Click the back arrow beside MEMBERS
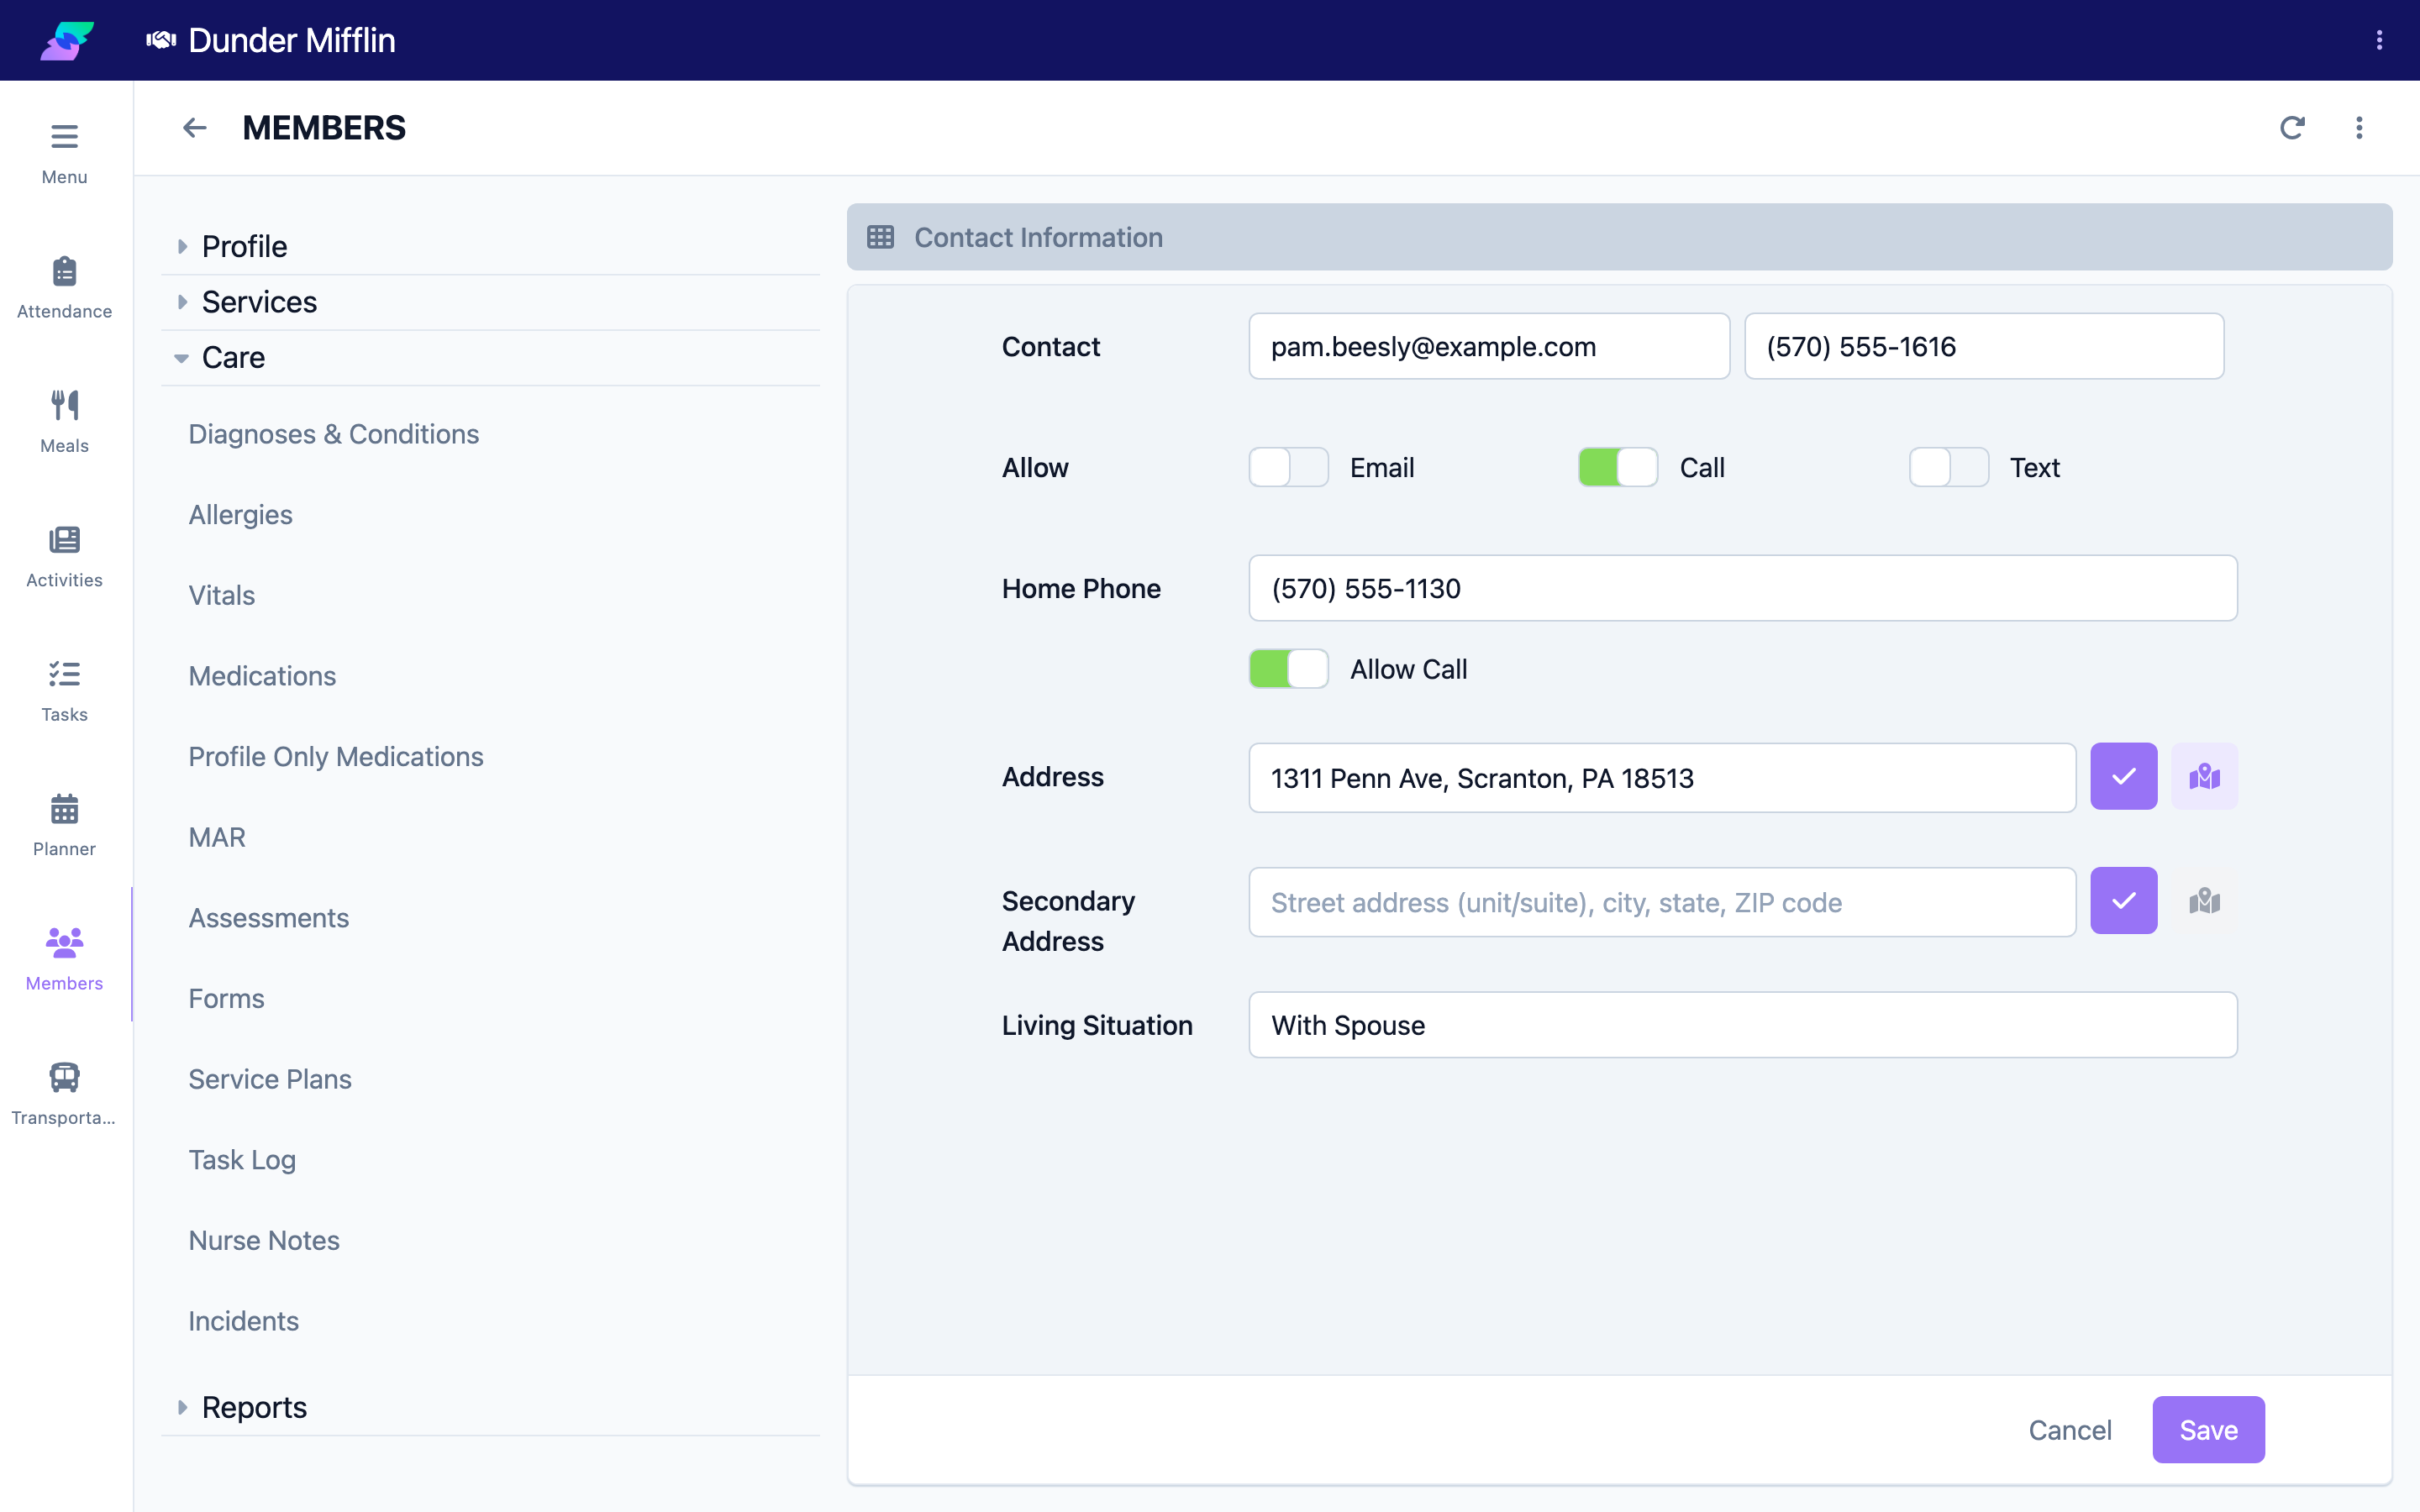This screenshot has width=2420, height=1512. pyautogui.click(x=194, y=128)
